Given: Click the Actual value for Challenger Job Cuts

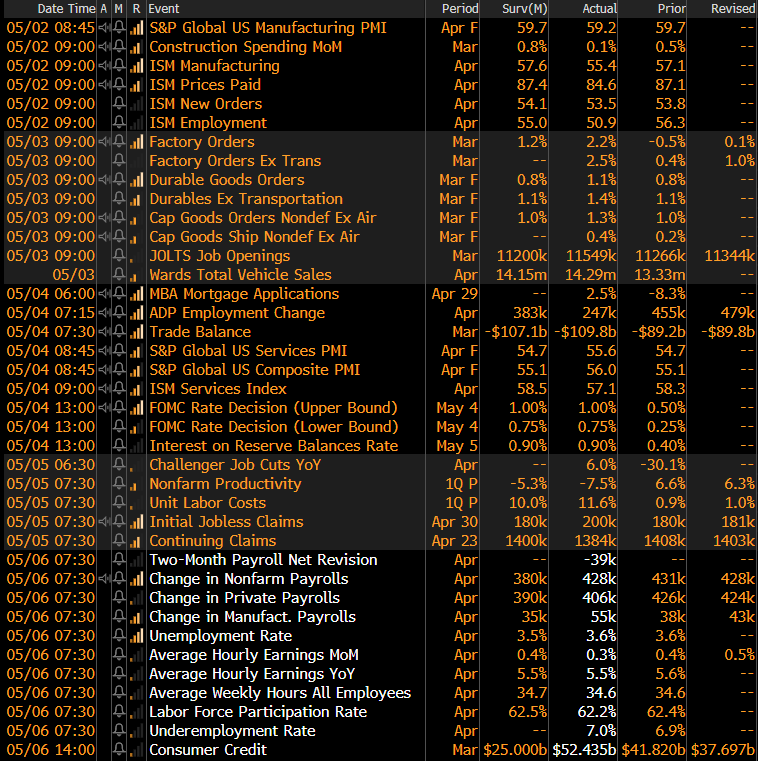Looking at the screenshot, I should (600, 465).
